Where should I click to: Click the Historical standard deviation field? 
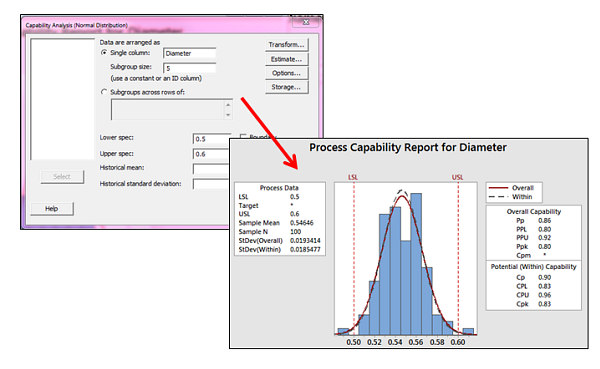click(x=211, y=184)
